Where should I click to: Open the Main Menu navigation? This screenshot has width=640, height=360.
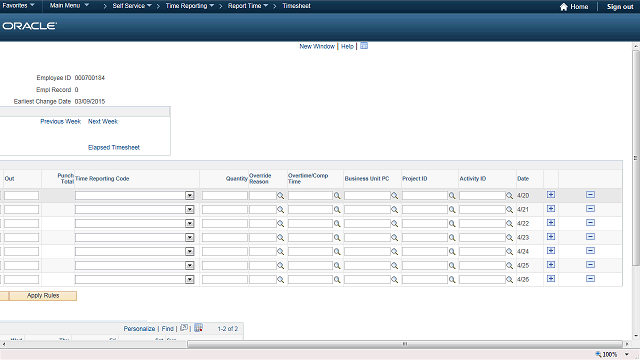(69, 6)
